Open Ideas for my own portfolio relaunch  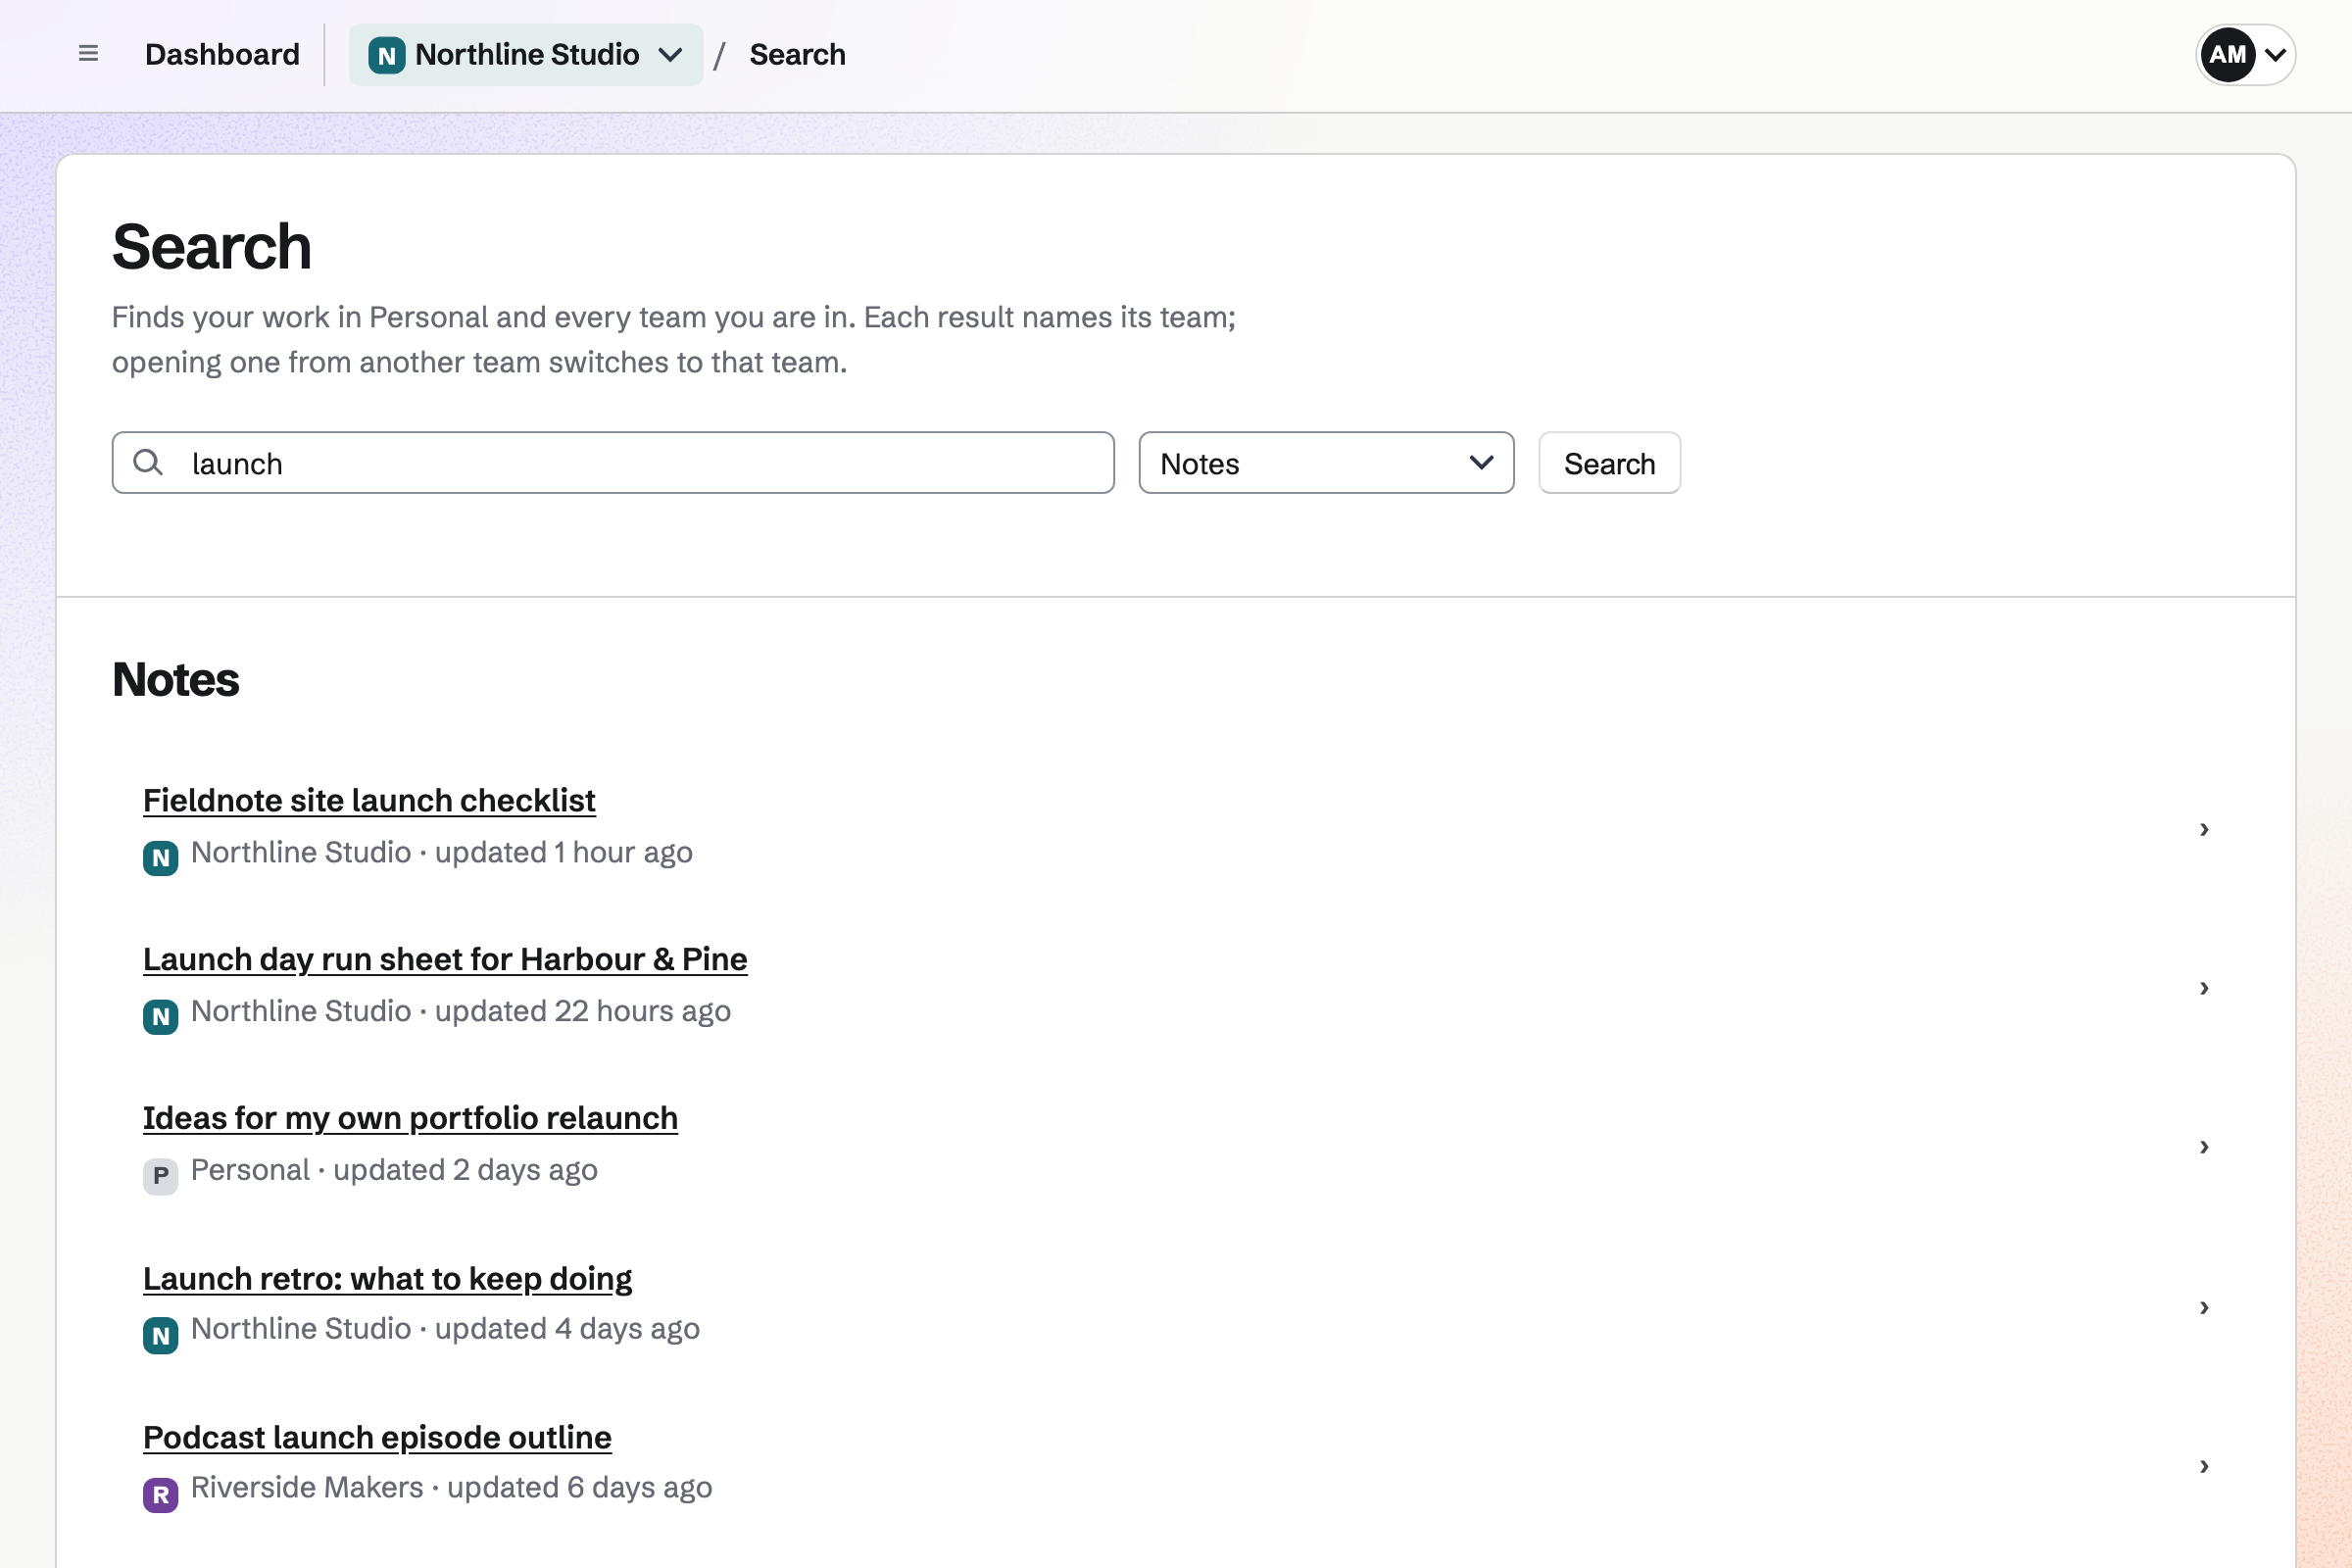410,1118
